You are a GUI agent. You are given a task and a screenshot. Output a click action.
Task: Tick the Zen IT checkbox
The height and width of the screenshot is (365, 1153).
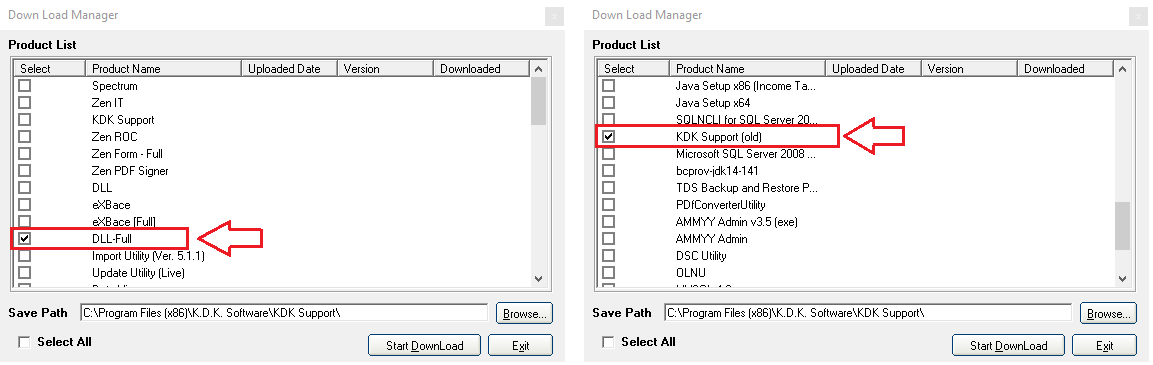[x=25, y=103]
